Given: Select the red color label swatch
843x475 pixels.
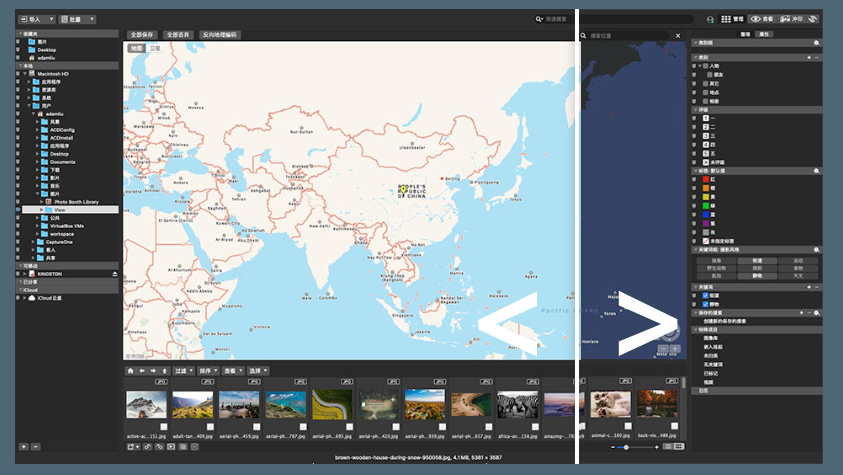Looking at the screenshot, I should (706, 179).
